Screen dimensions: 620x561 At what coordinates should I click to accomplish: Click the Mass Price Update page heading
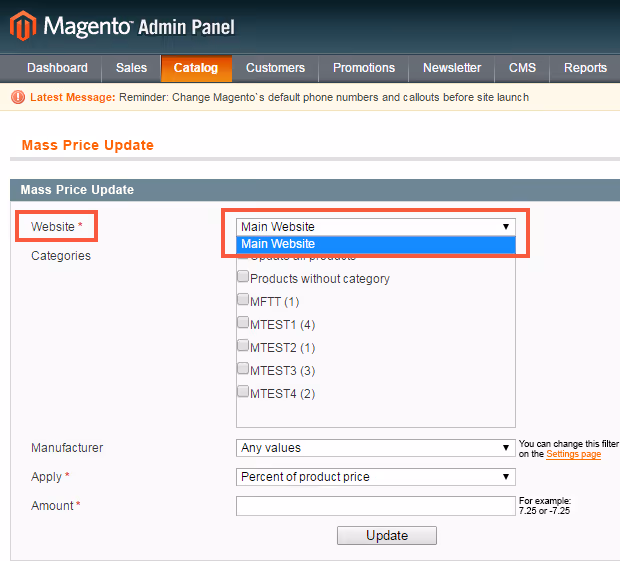87,145
